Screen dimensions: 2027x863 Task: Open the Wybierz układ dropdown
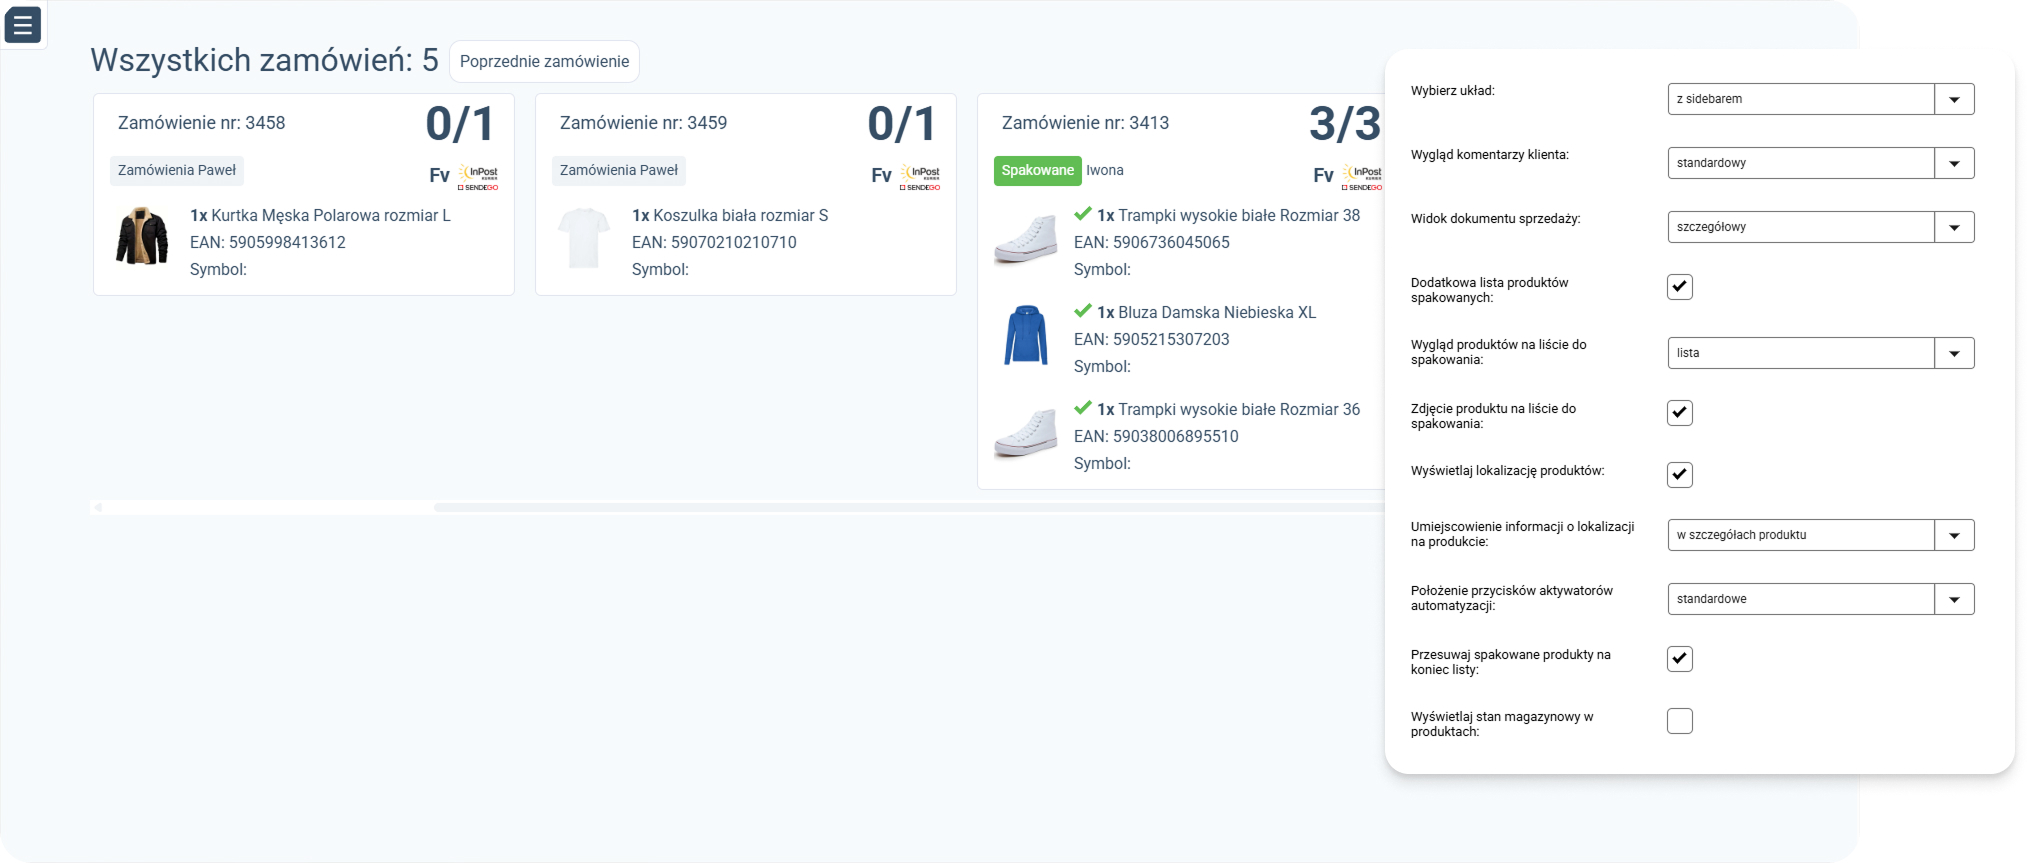pos(1821,99)
